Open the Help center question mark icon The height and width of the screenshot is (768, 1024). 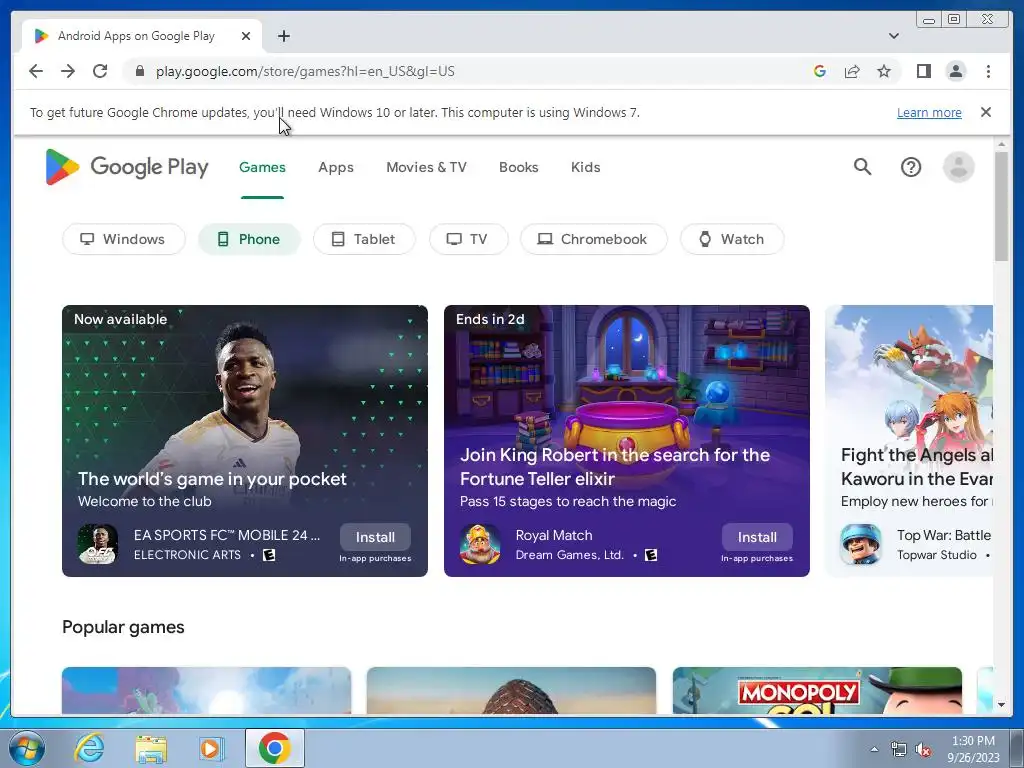click(910, 167)
